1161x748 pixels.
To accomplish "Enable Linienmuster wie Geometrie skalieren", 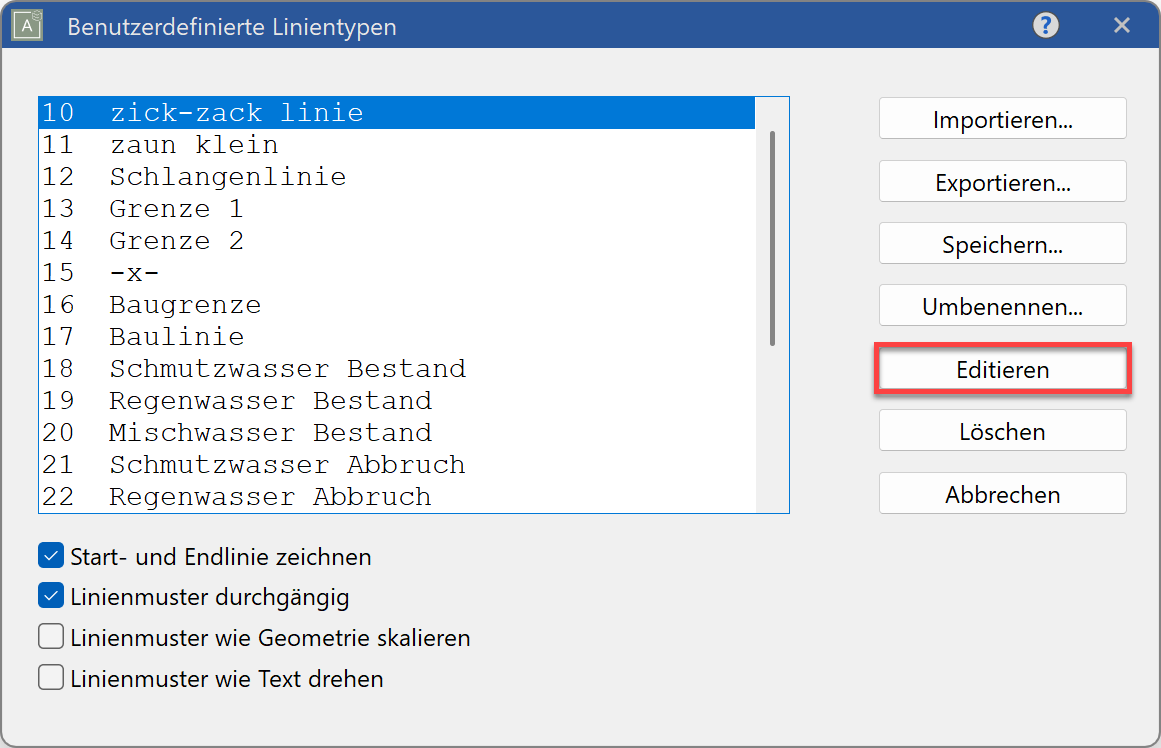I will point(51,636).
